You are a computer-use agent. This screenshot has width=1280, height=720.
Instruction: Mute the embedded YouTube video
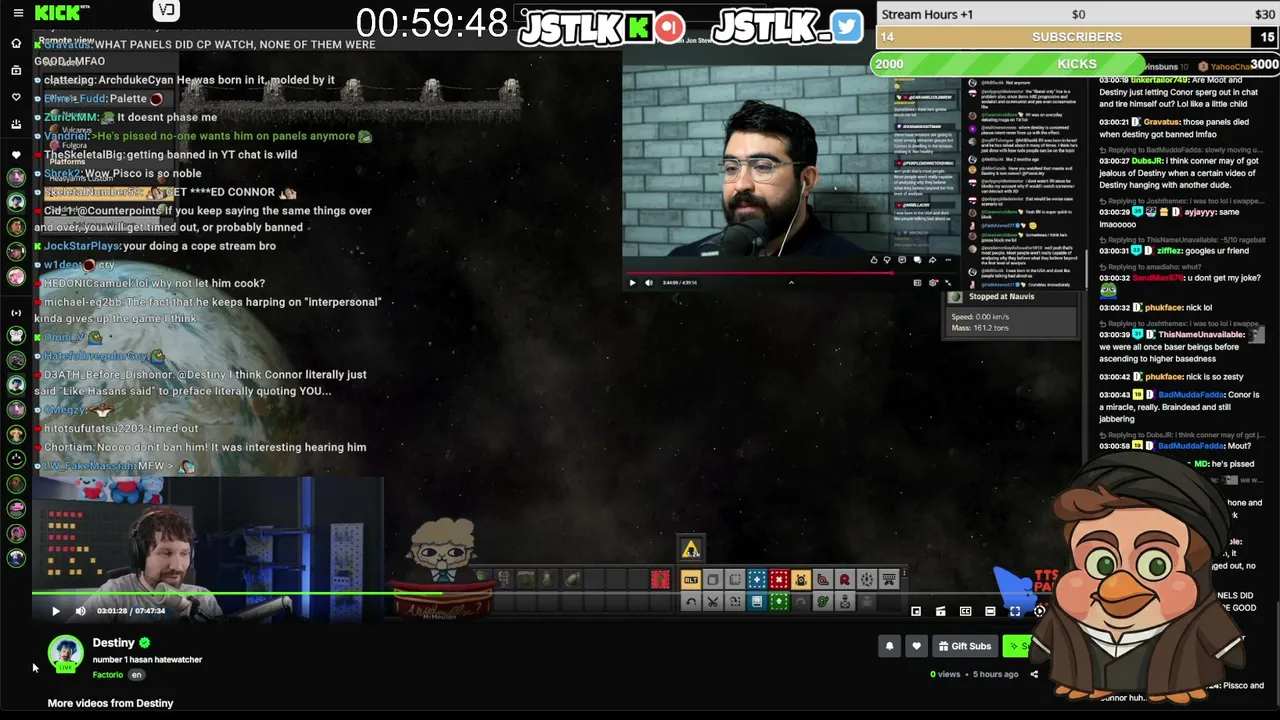point(648,283)
